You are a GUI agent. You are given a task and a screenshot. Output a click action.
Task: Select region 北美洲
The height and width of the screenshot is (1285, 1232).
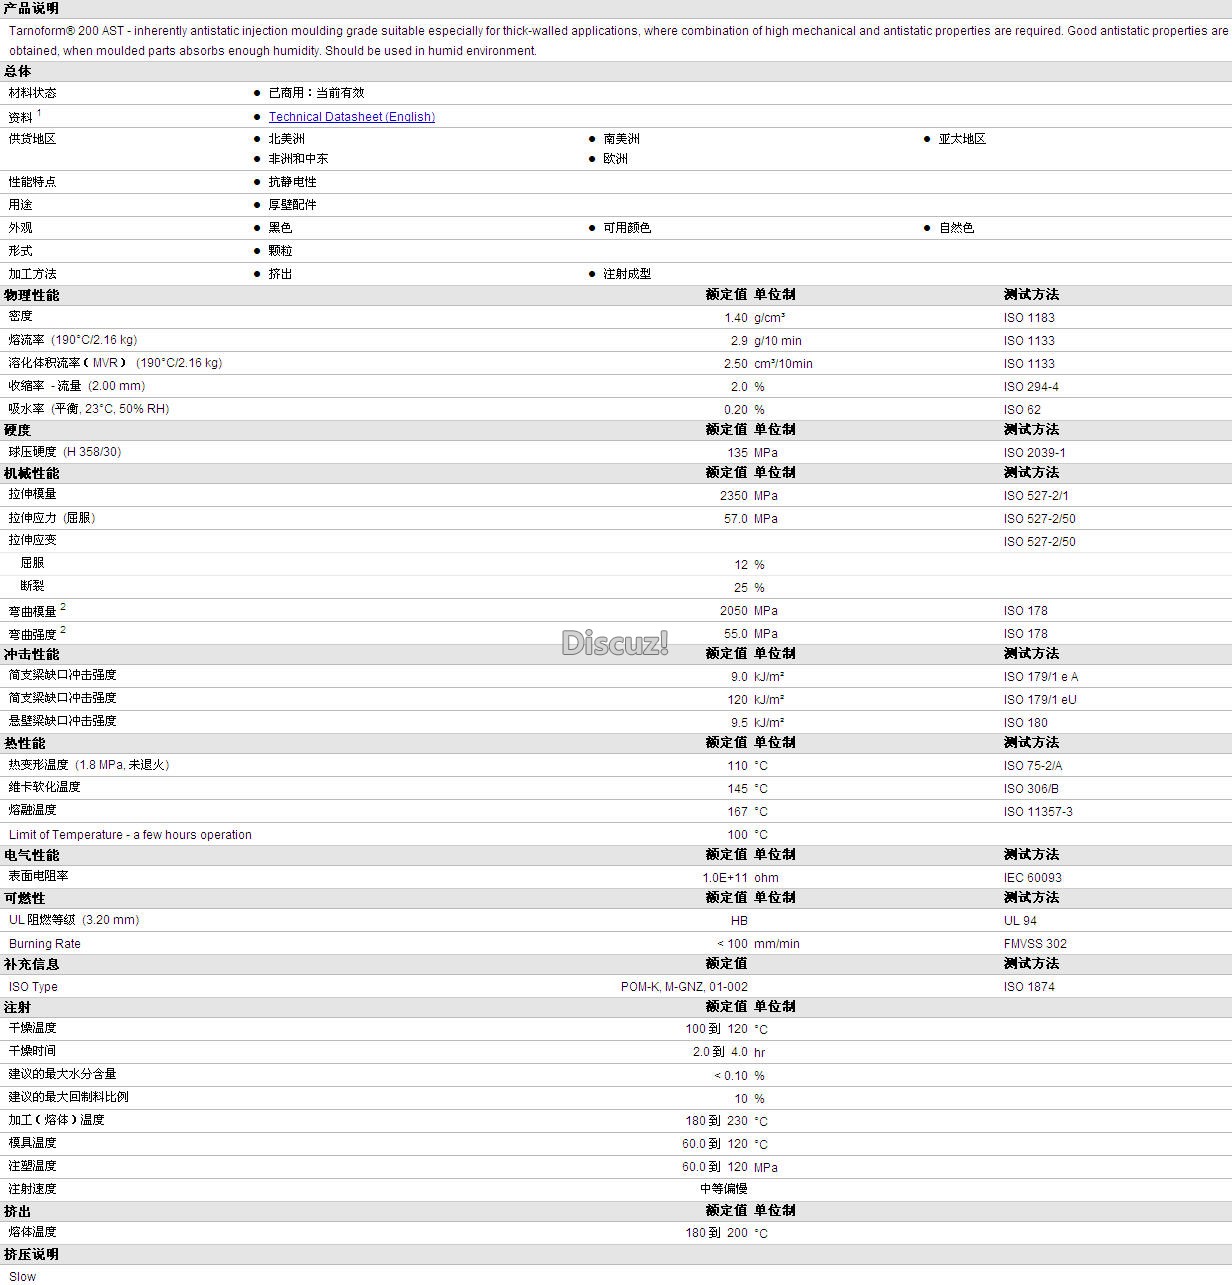click(x=286, y=139)
